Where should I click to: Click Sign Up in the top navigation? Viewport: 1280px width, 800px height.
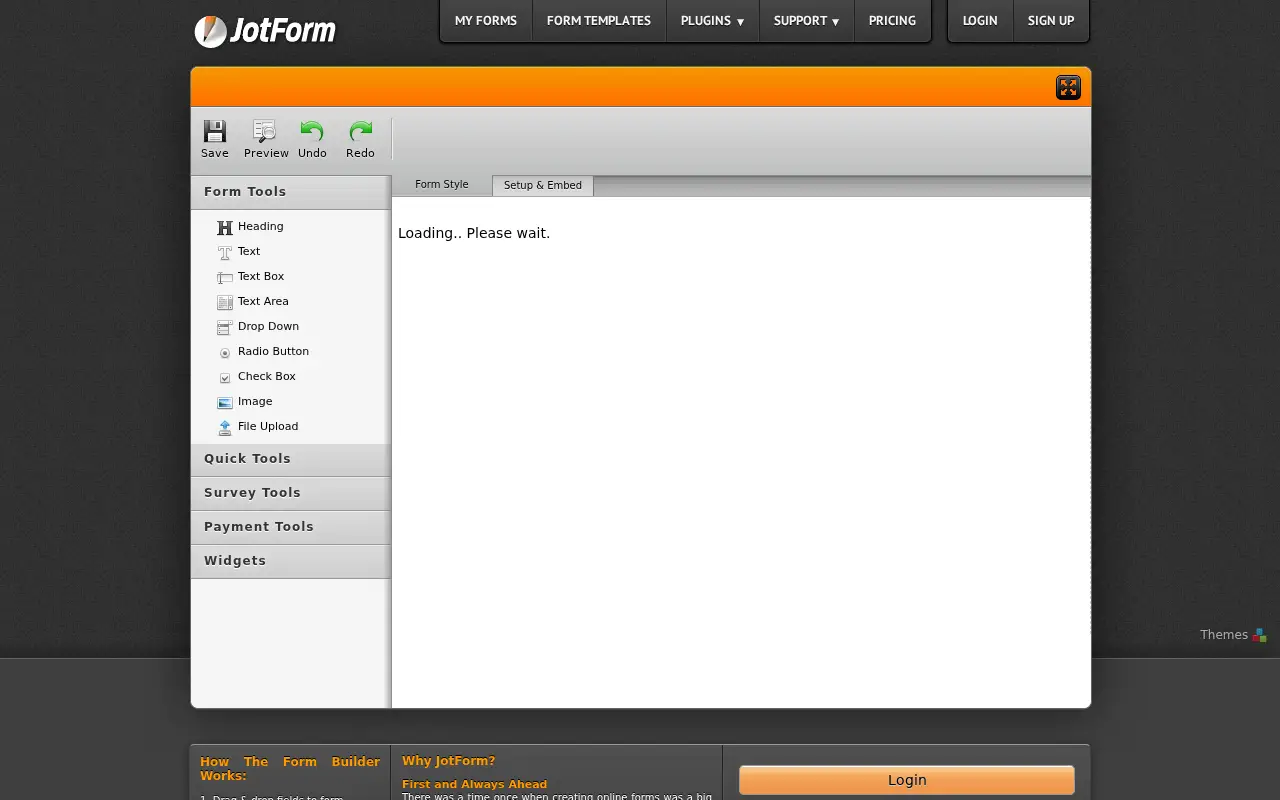pos(1051,20)
